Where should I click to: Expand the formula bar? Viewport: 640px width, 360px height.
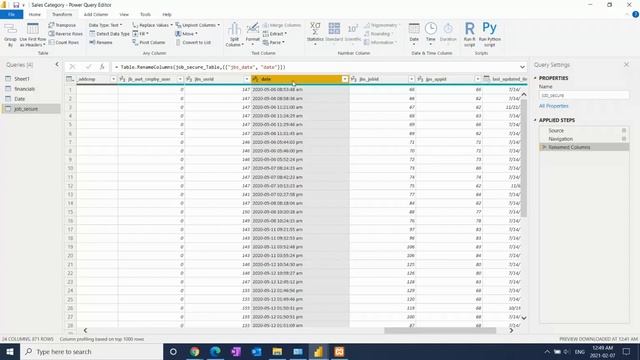pyautogui.click(x=522, y=67)
